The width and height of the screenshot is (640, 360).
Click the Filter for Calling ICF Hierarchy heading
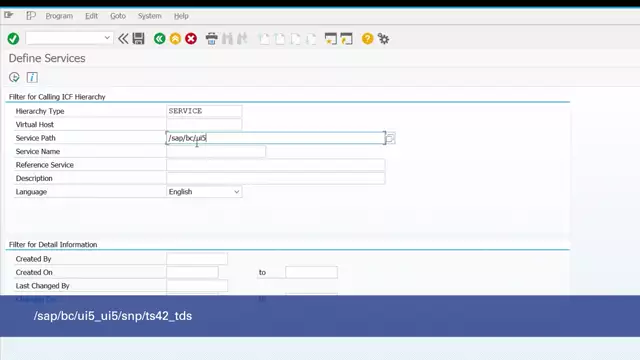[57, 97]
